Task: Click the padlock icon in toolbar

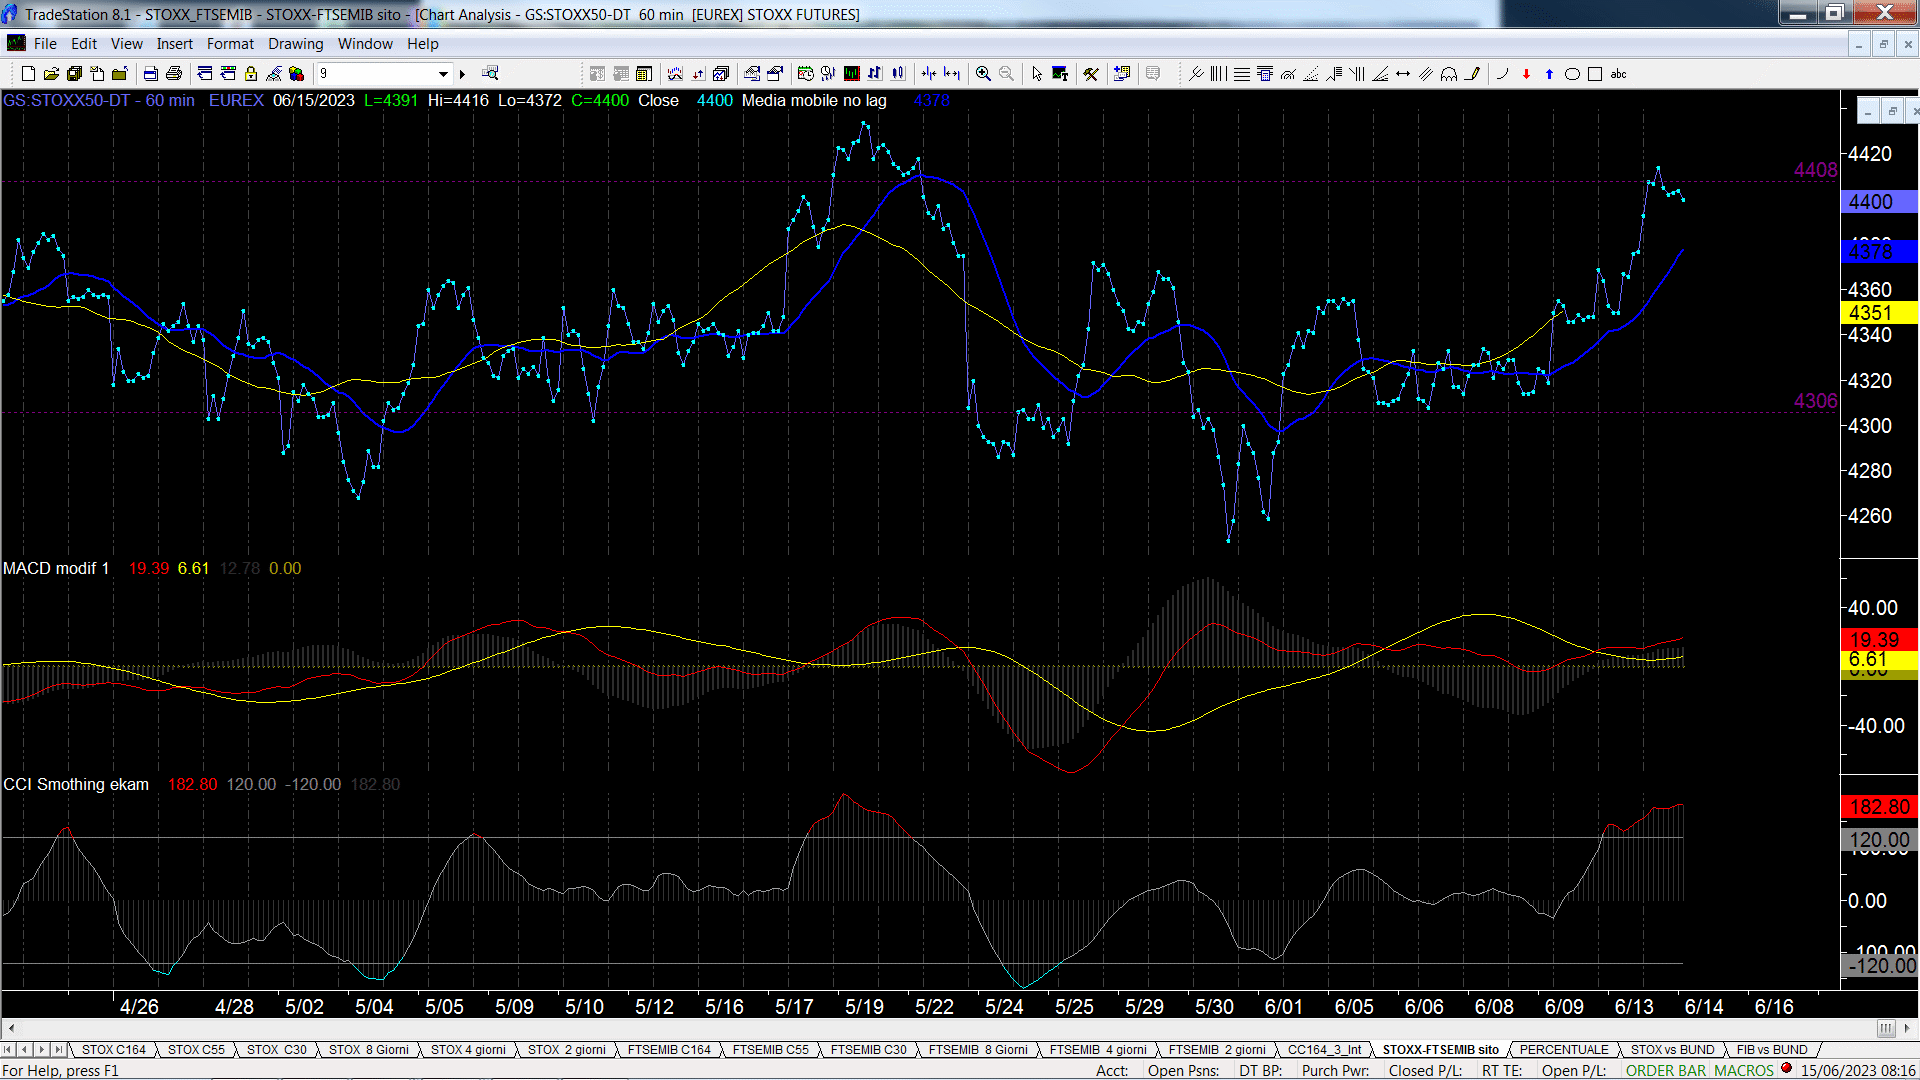Action: coord(251,74)
